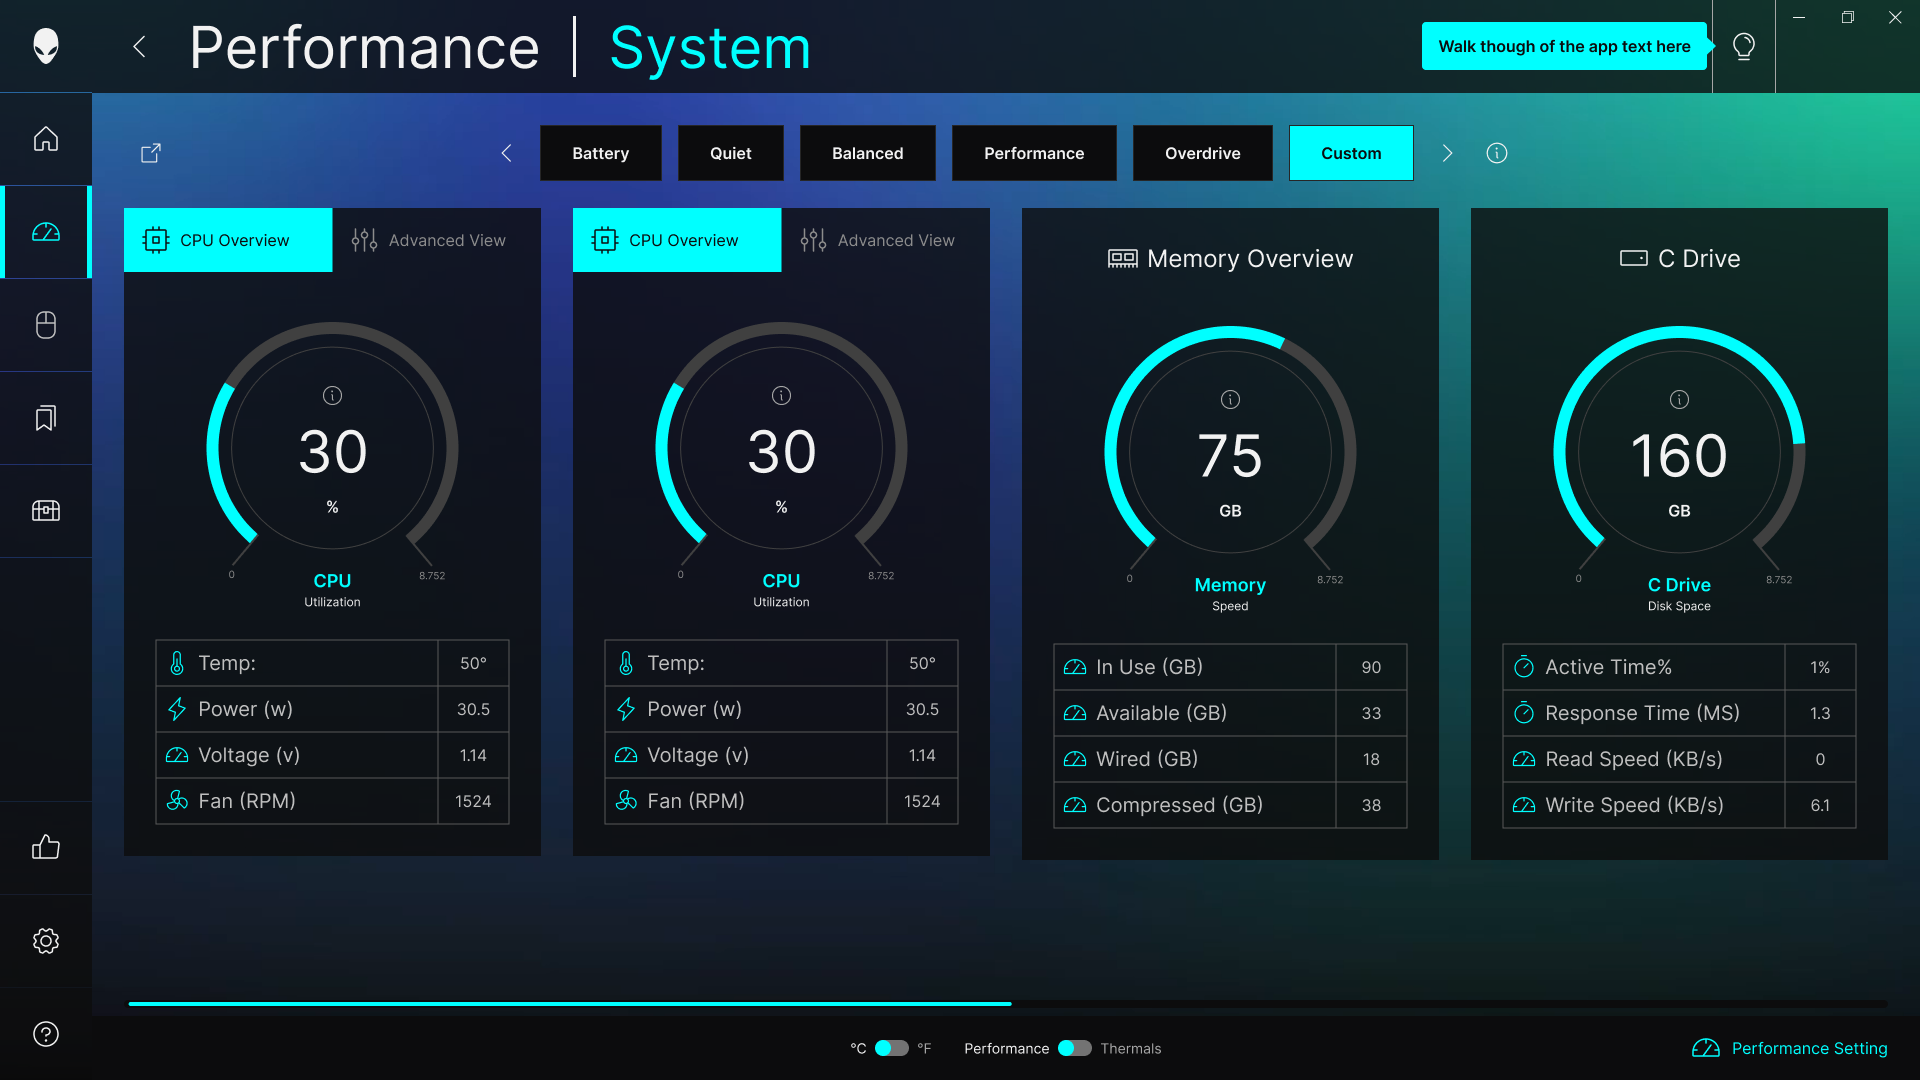Click the Memory Speed 75 GB gauge
This screenshot has width=1920, height=1080.
click(x=1230, y=452)
